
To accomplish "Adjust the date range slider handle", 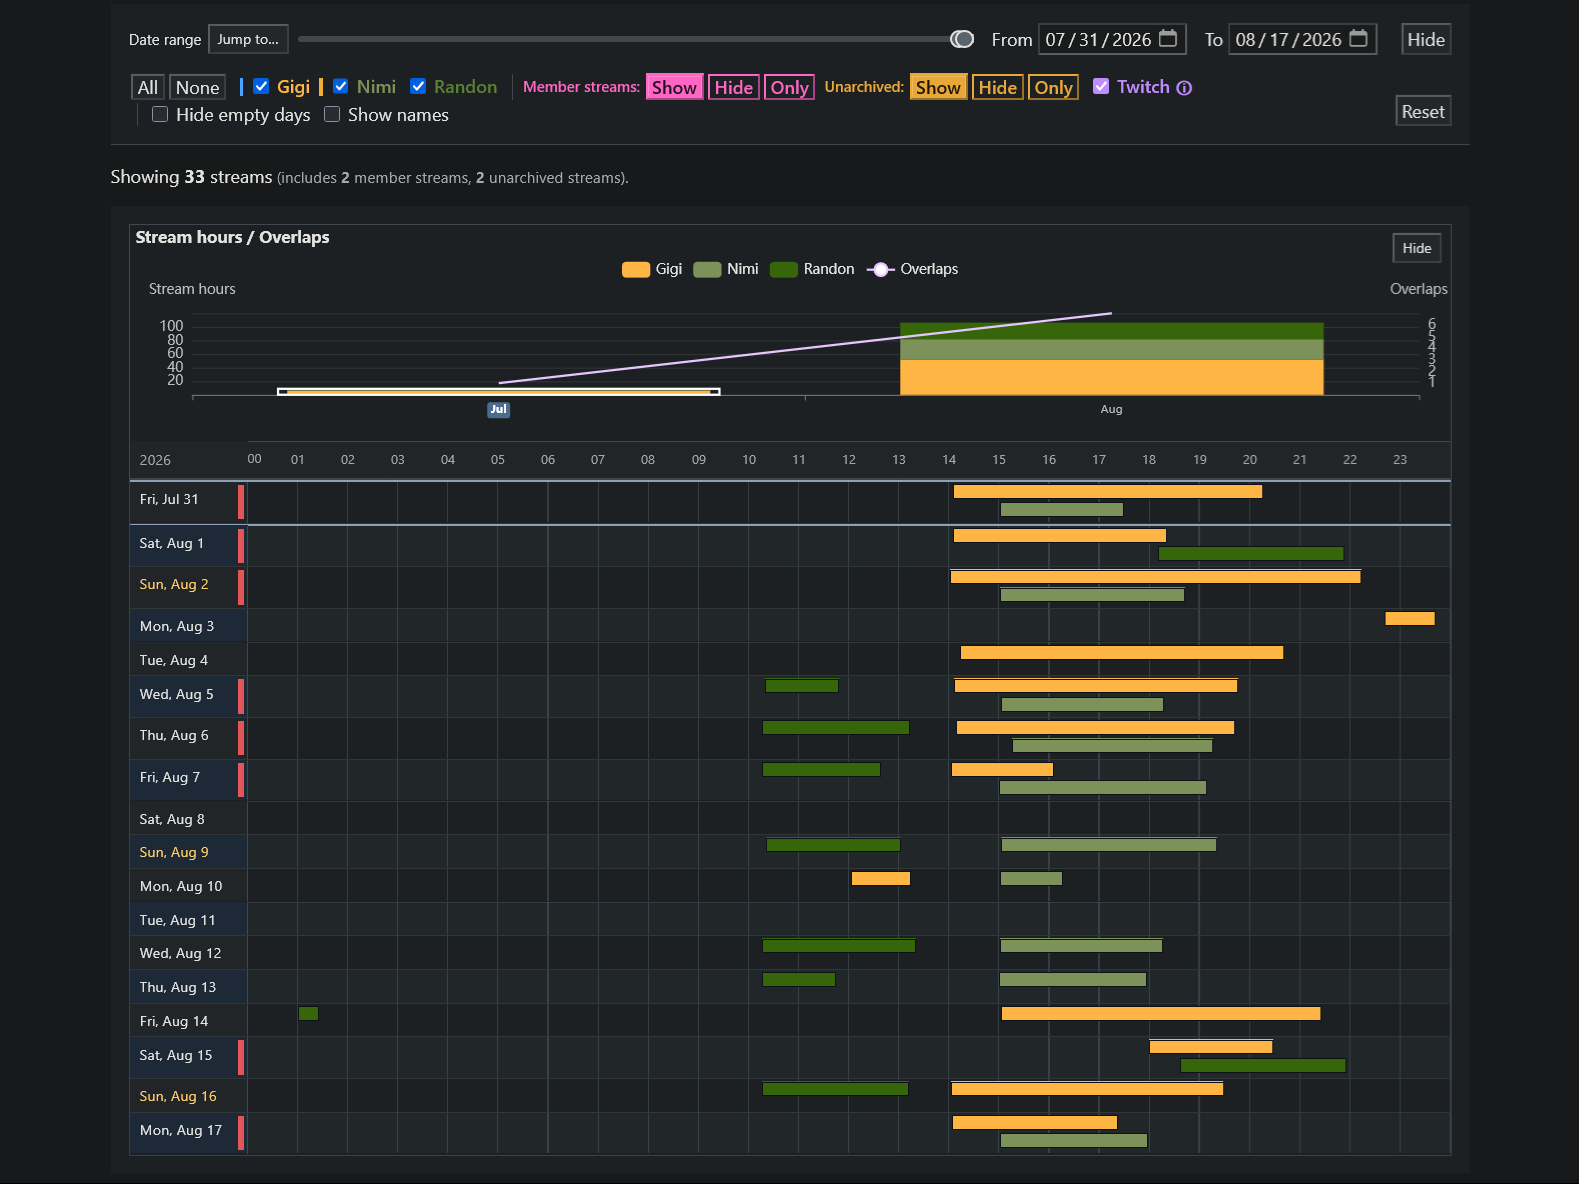I will coord(962,39).
